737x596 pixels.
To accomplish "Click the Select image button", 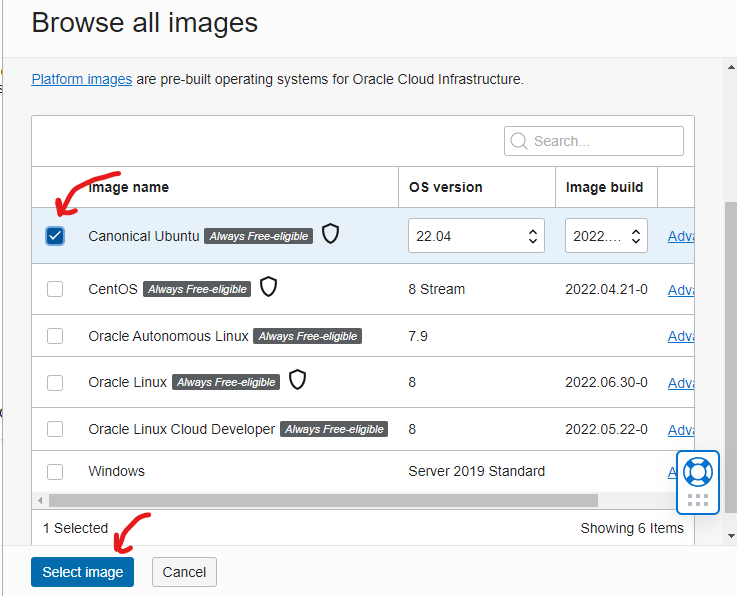I will 82,572.
